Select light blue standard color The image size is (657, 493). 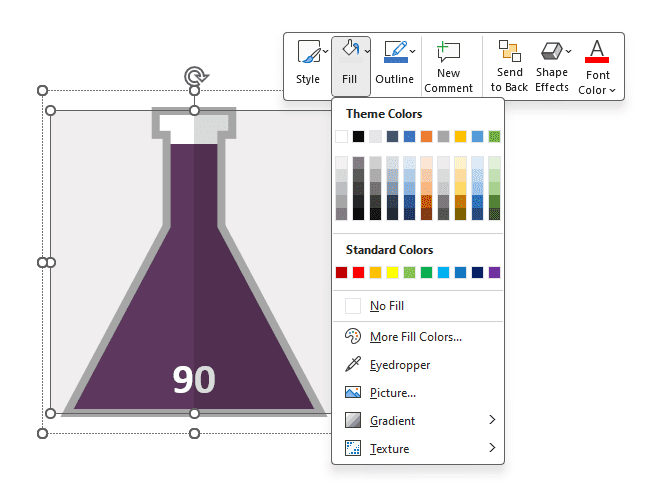tap(443, 273)
